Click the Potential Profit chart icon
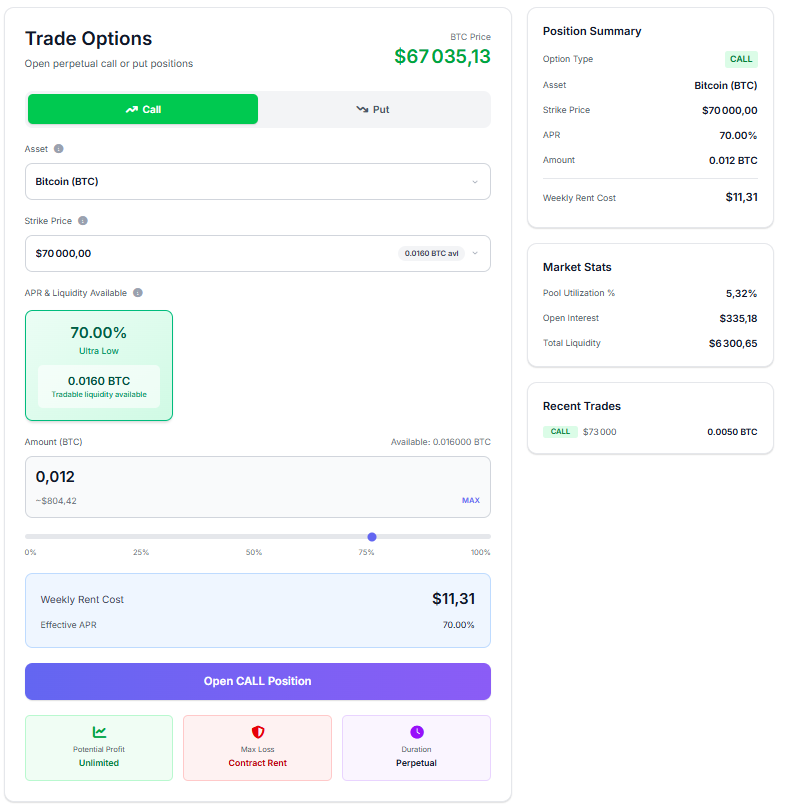Image resolution: width=785 pixels, height=809 pixels. pyautogui.click(x=99, y=732)
